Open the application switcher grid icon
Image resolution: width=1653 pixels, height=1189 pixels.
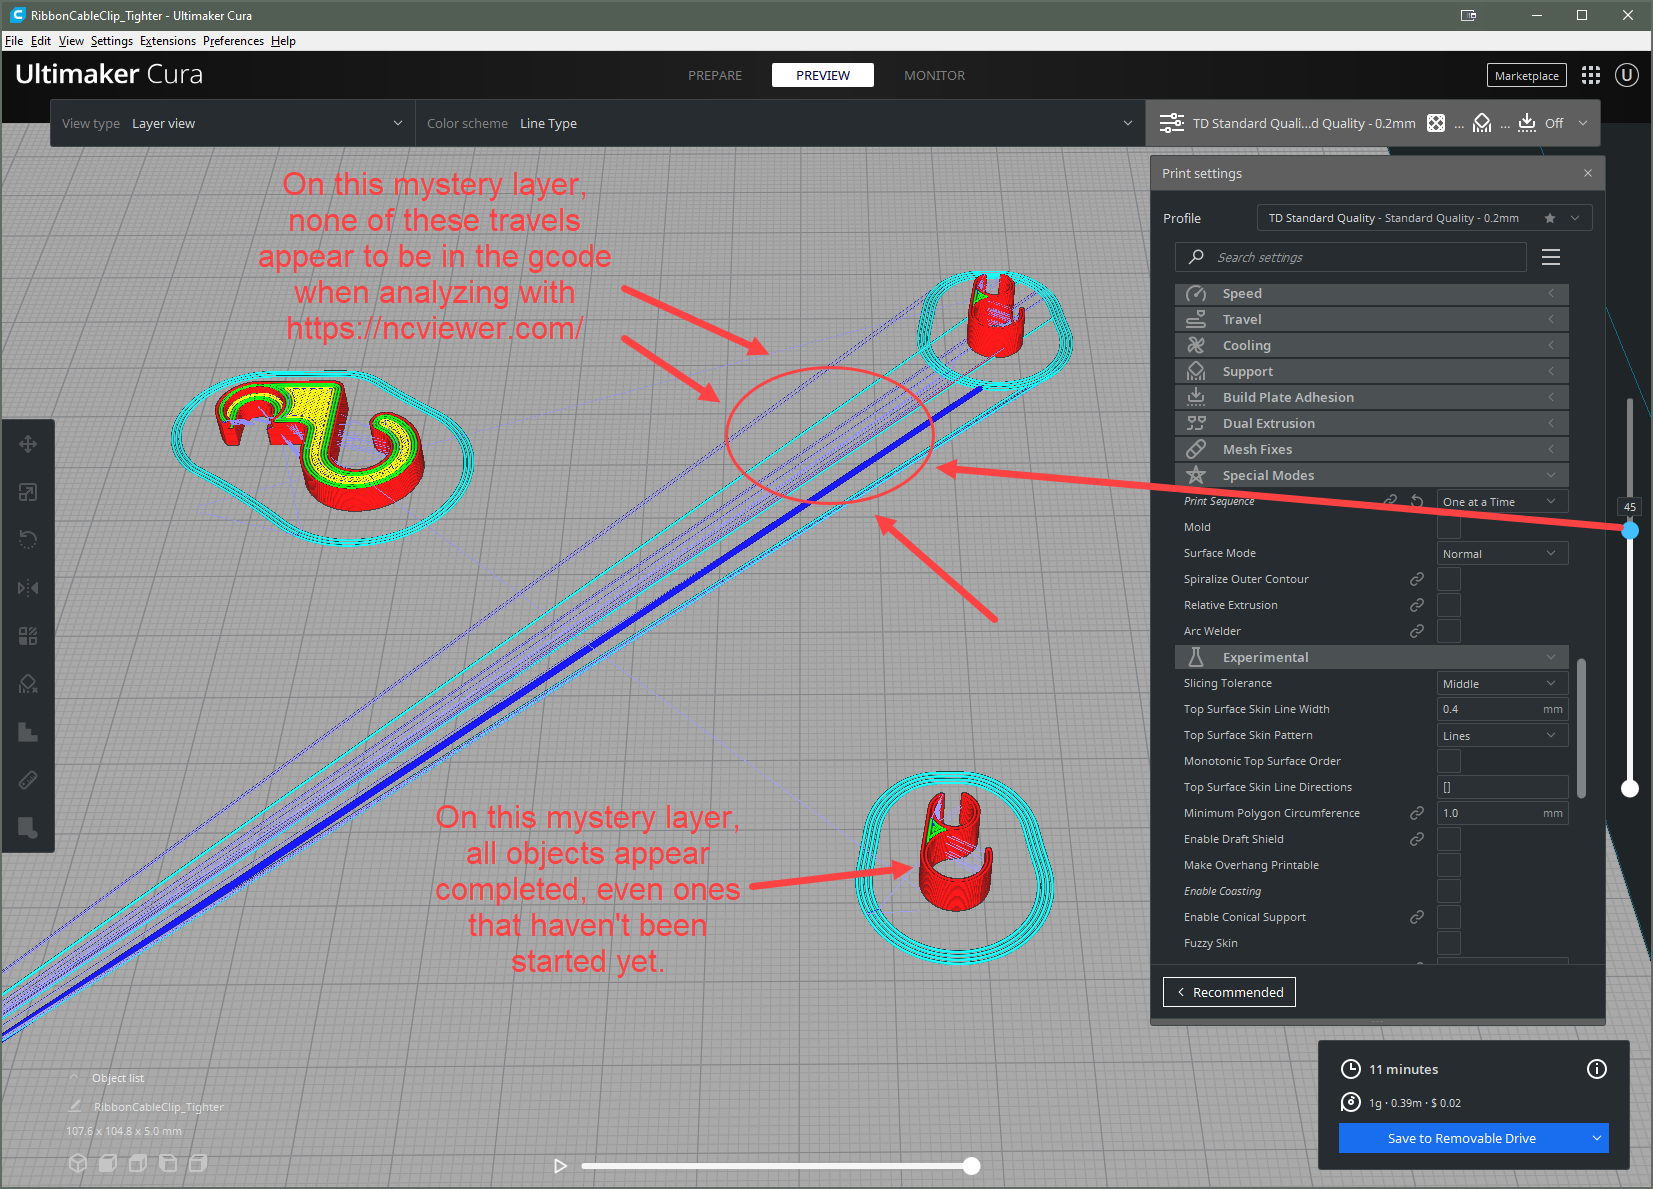pyautogui.click(x=1591, y=75)
